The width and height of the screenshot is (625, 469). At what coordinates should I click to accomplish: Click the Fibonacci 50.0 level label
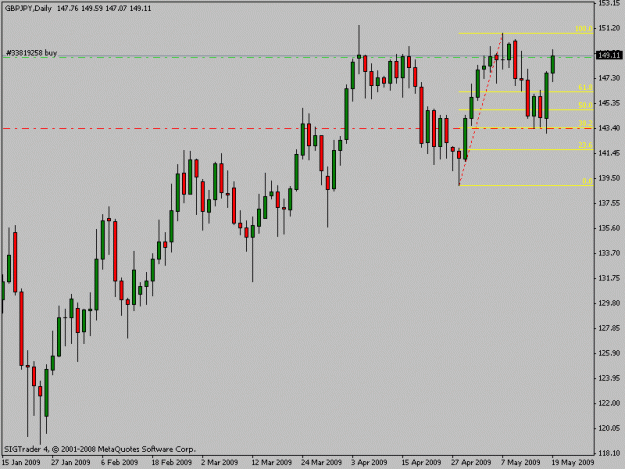[x=585, y=105]
